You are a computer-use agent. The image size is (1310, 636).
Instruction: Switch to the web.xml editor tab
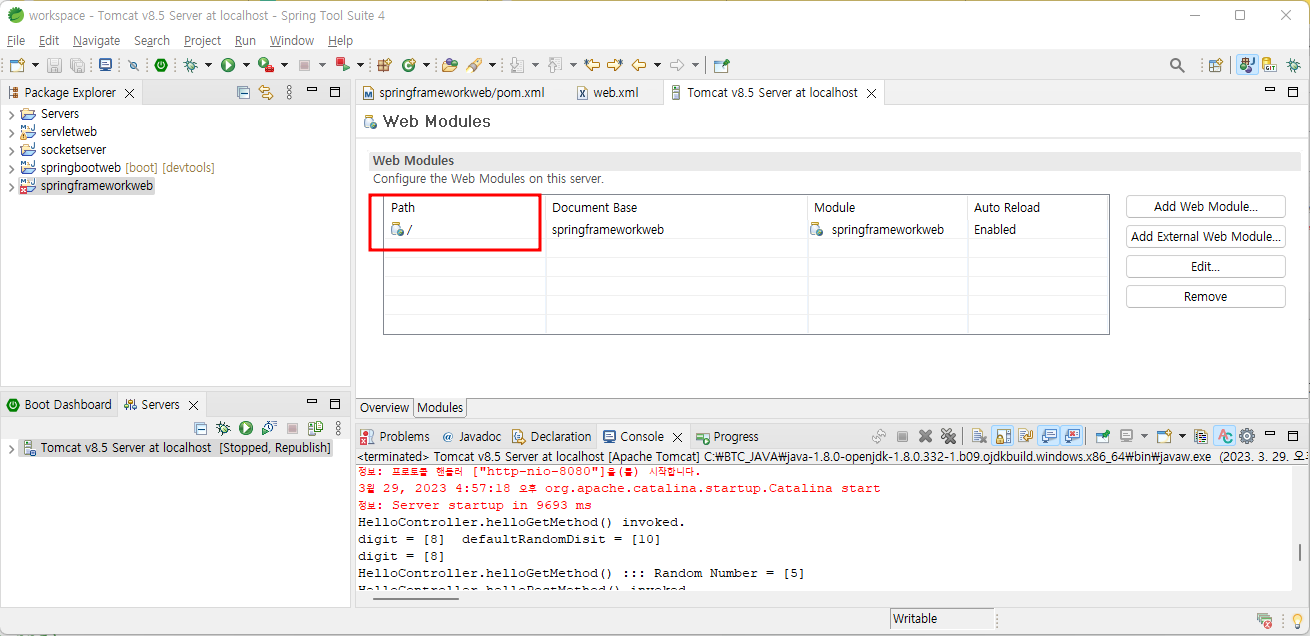(x=607, y=92)
